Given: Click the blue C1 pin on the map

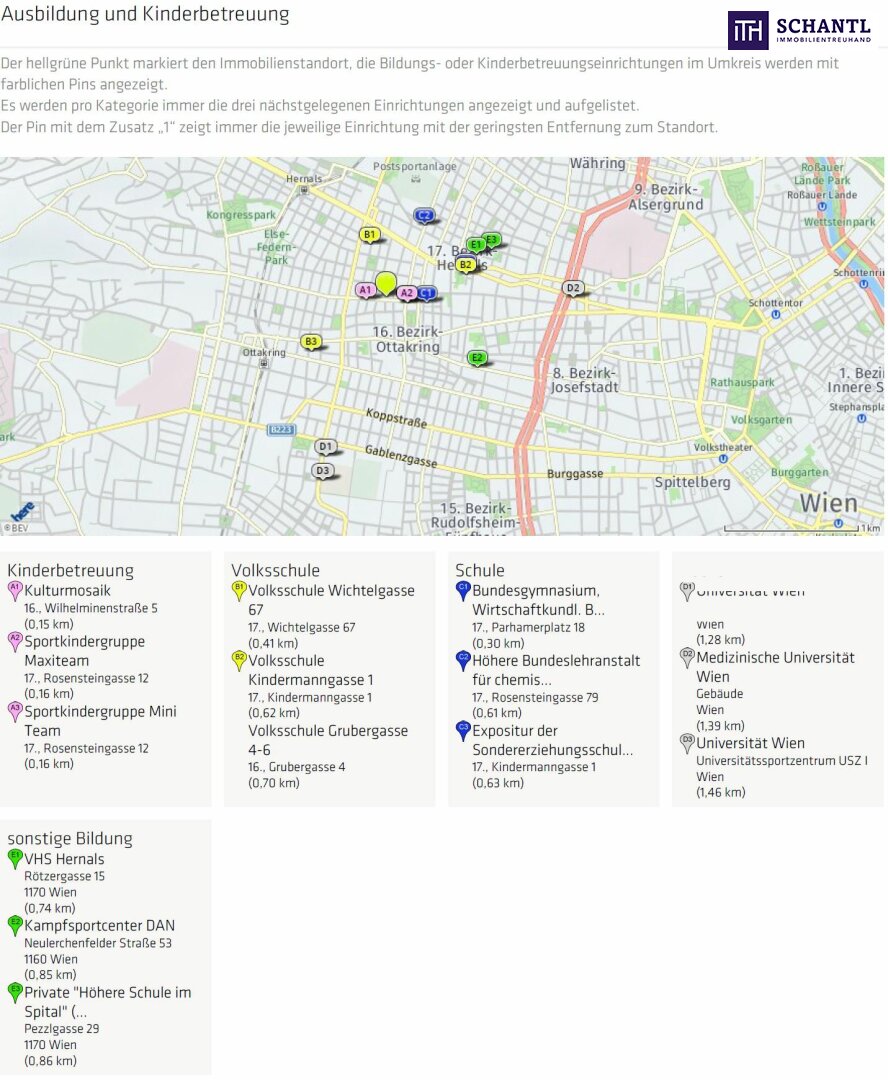Looking at the screenshot, I should pyautogui.click(x=426, y=293).
